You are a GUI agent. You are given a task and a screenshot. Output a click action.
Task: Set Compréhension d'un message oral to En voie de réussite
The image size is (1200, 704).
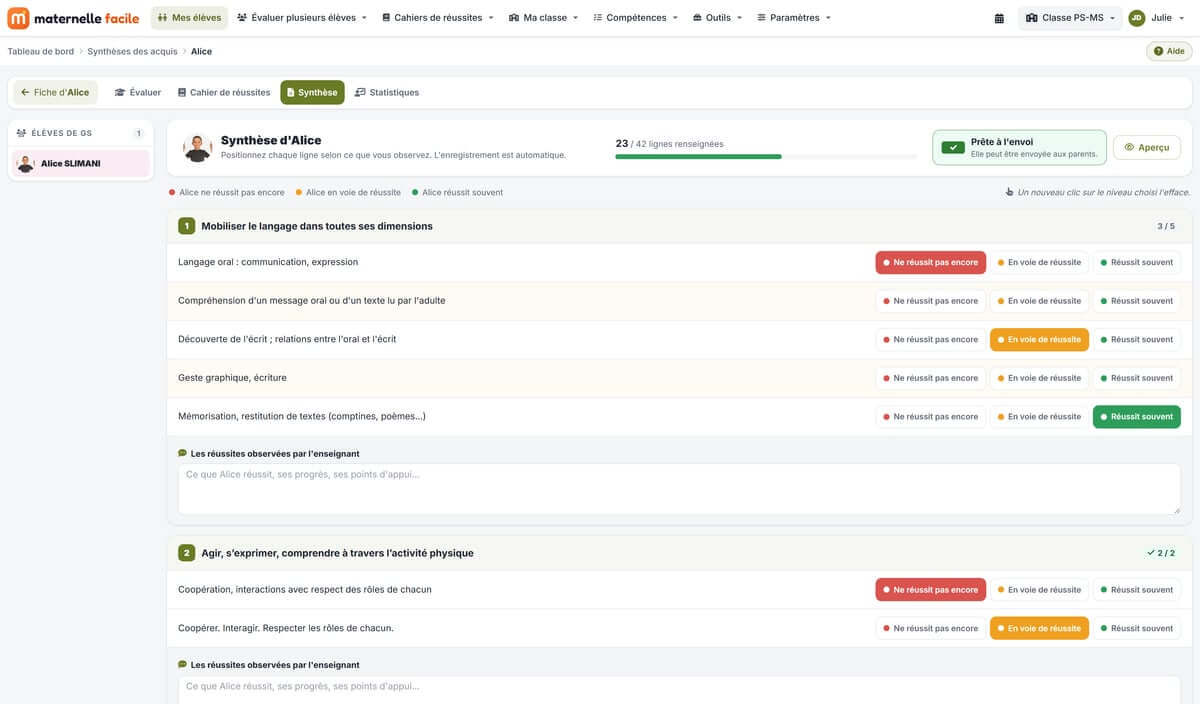(1039, 301)
